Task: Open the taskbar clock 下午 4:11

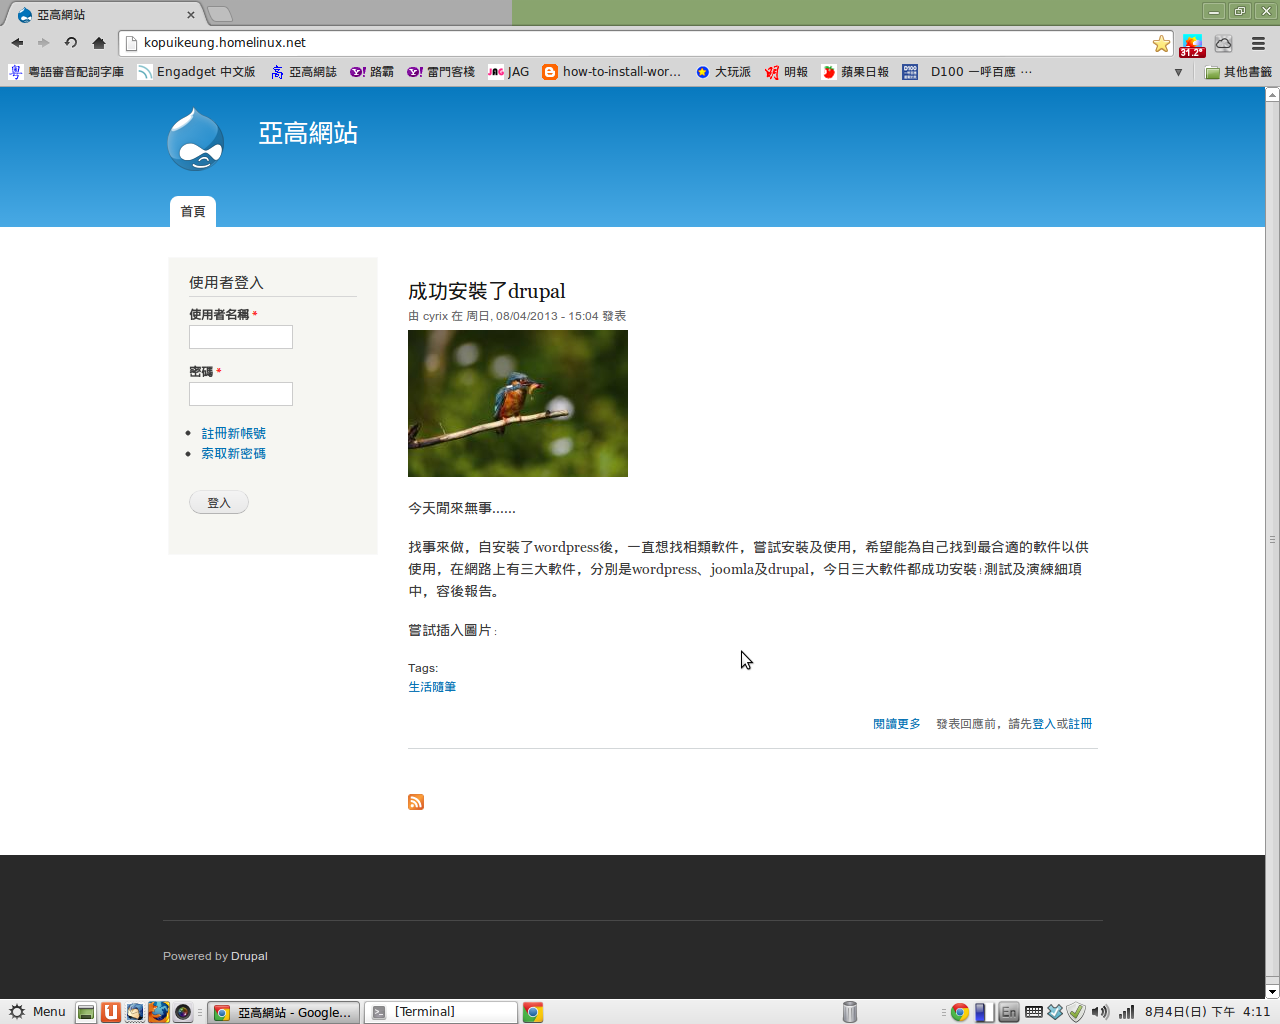Action: pyautogui.click(x=1208, y=1012)
